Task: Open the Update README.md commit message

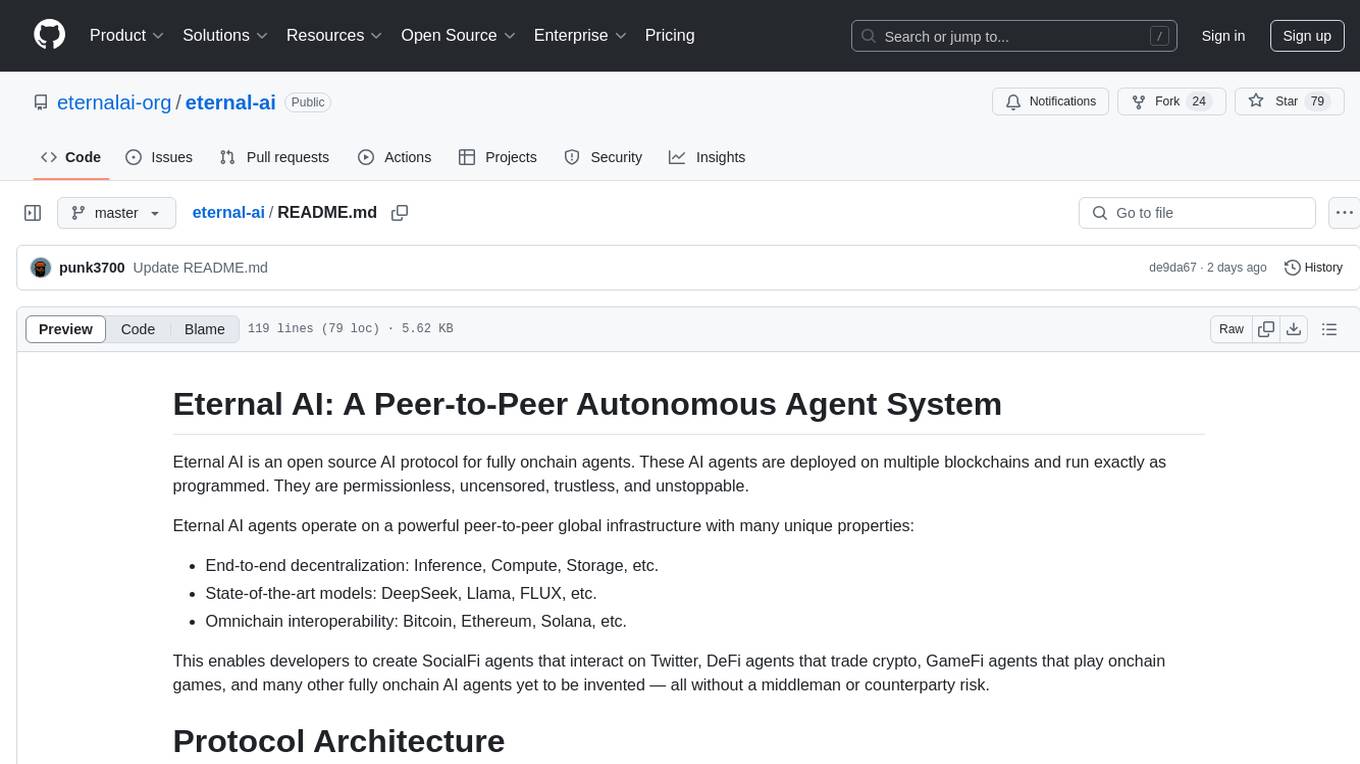Action: click(x=200, y=268)
